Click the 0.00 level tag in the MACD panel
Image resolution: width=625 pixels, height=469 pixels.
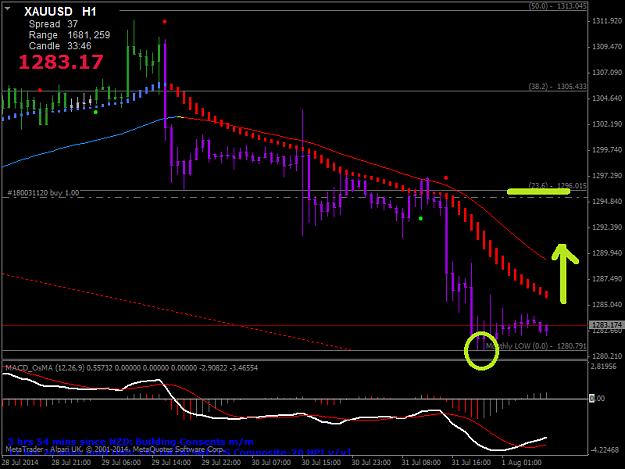597,398
